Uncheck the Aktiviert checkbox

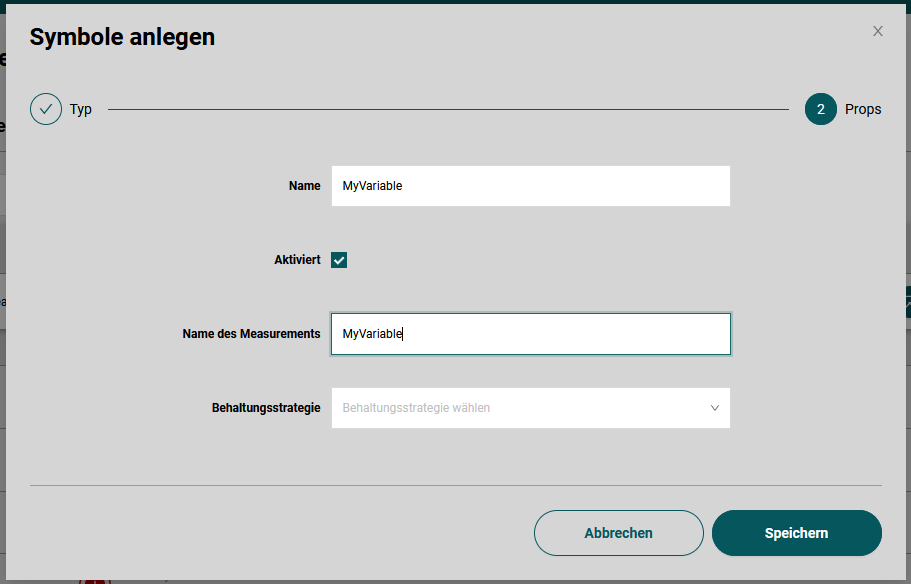[x=339, y=259]
